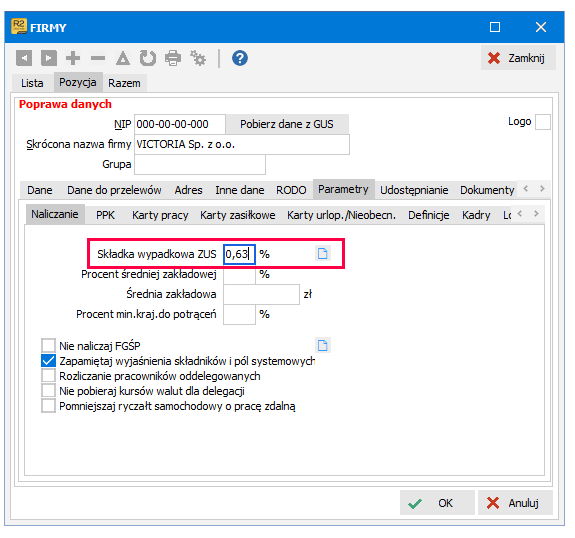Go to next record arrow icon
Viewport: 575px width, 538px height.
pyautogui.click(x=49, y=58)
